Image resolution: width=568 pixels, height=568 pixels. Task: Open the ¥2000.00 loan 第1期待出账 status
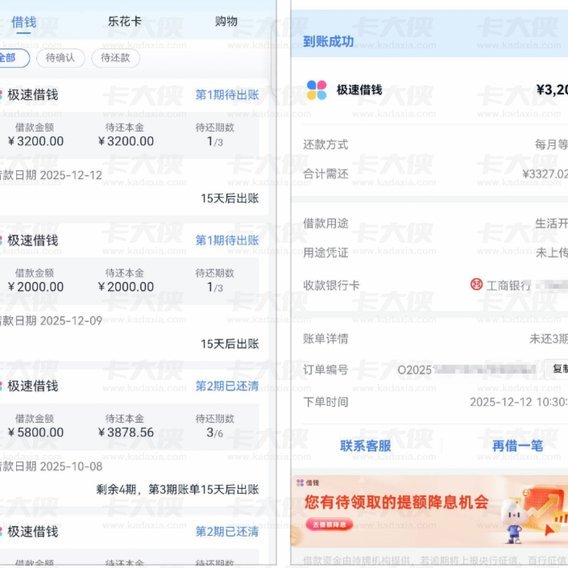point(227,240)
